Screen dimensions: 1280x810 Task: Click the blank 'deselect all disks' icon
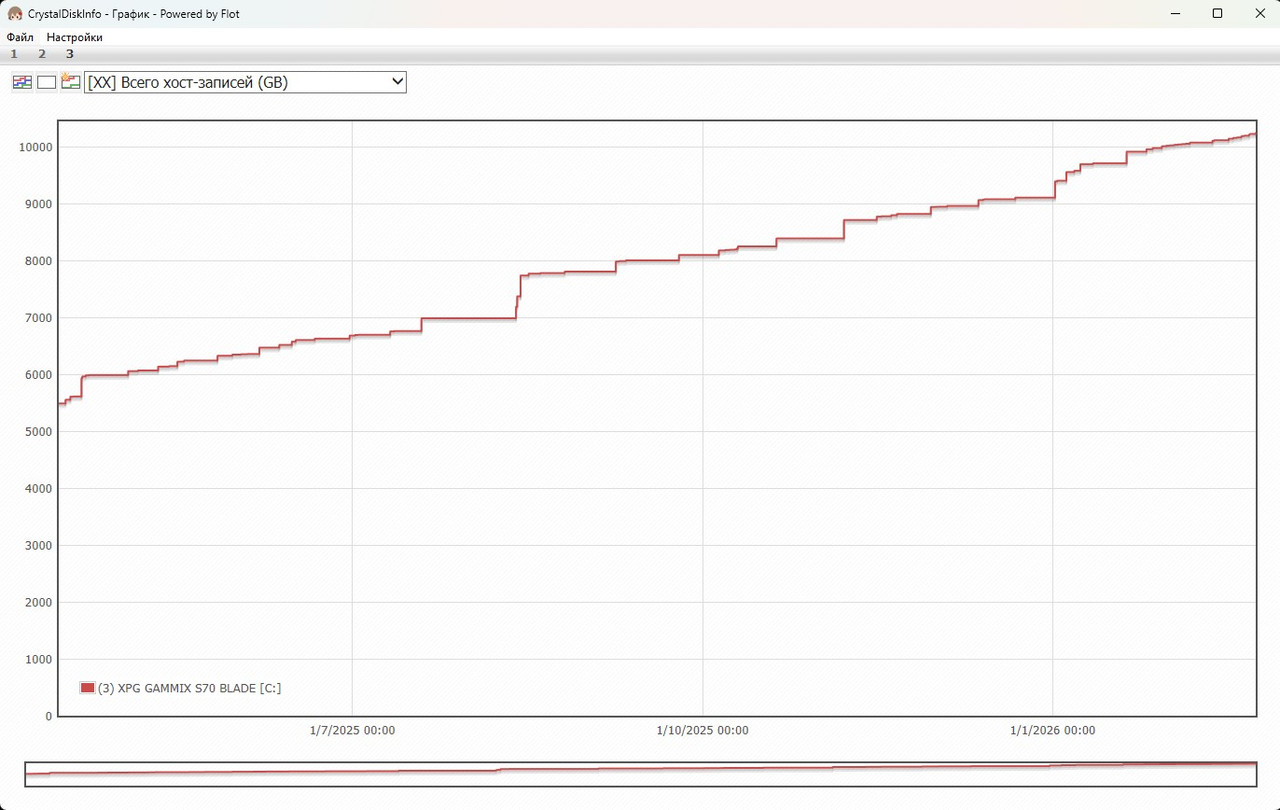46,82
